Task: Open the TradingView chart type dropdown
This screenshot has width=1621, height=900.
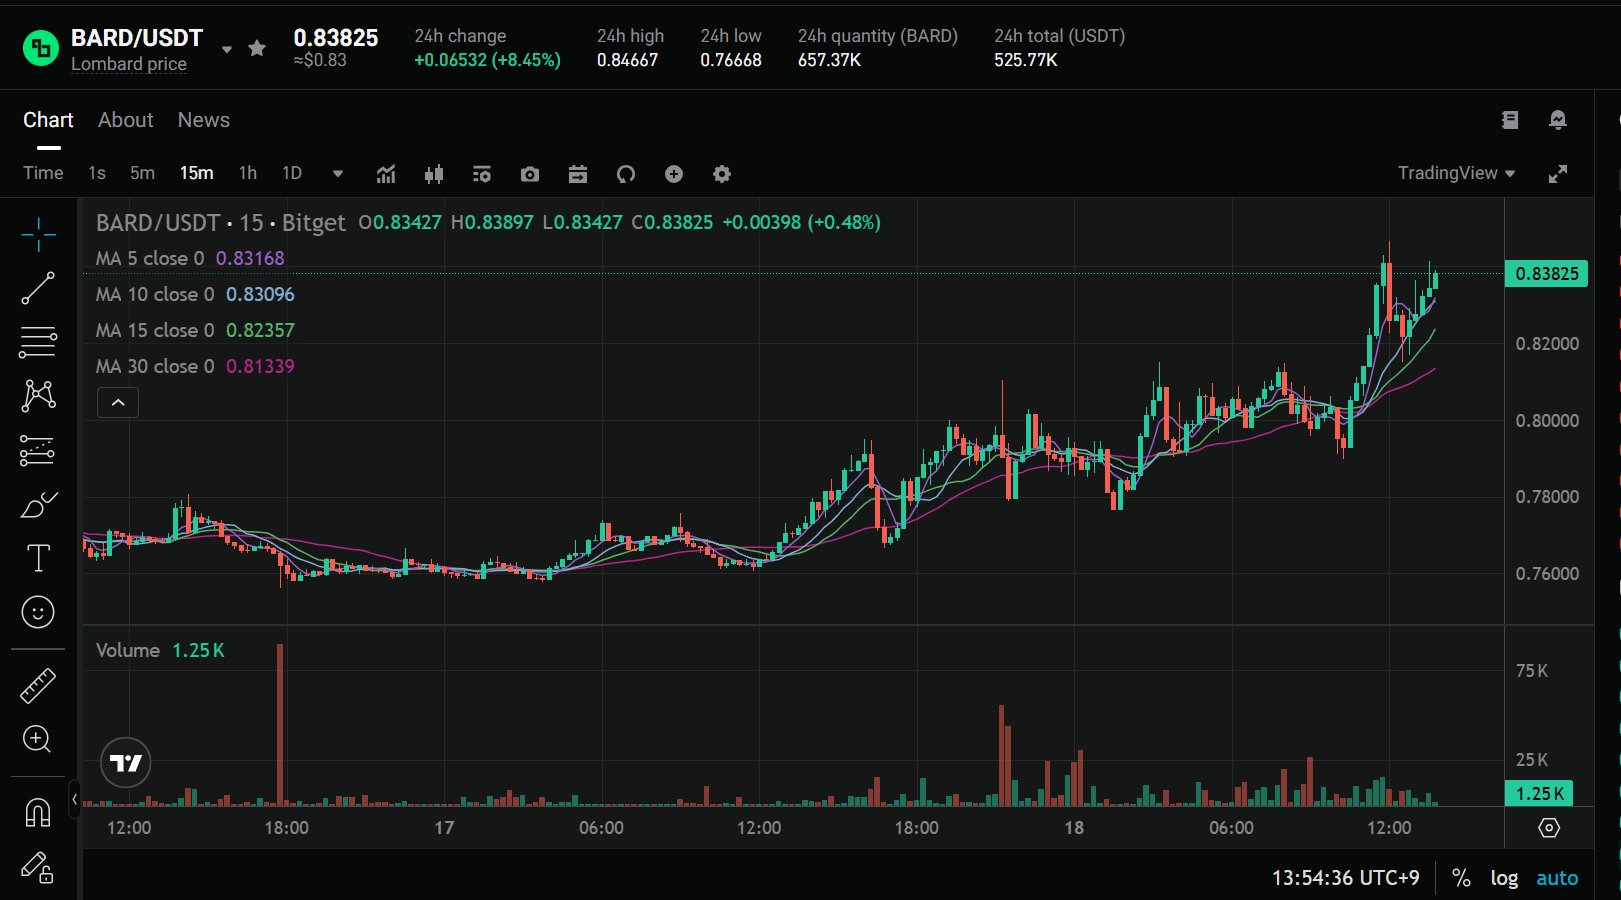Action: click(x=1456, y=173)
